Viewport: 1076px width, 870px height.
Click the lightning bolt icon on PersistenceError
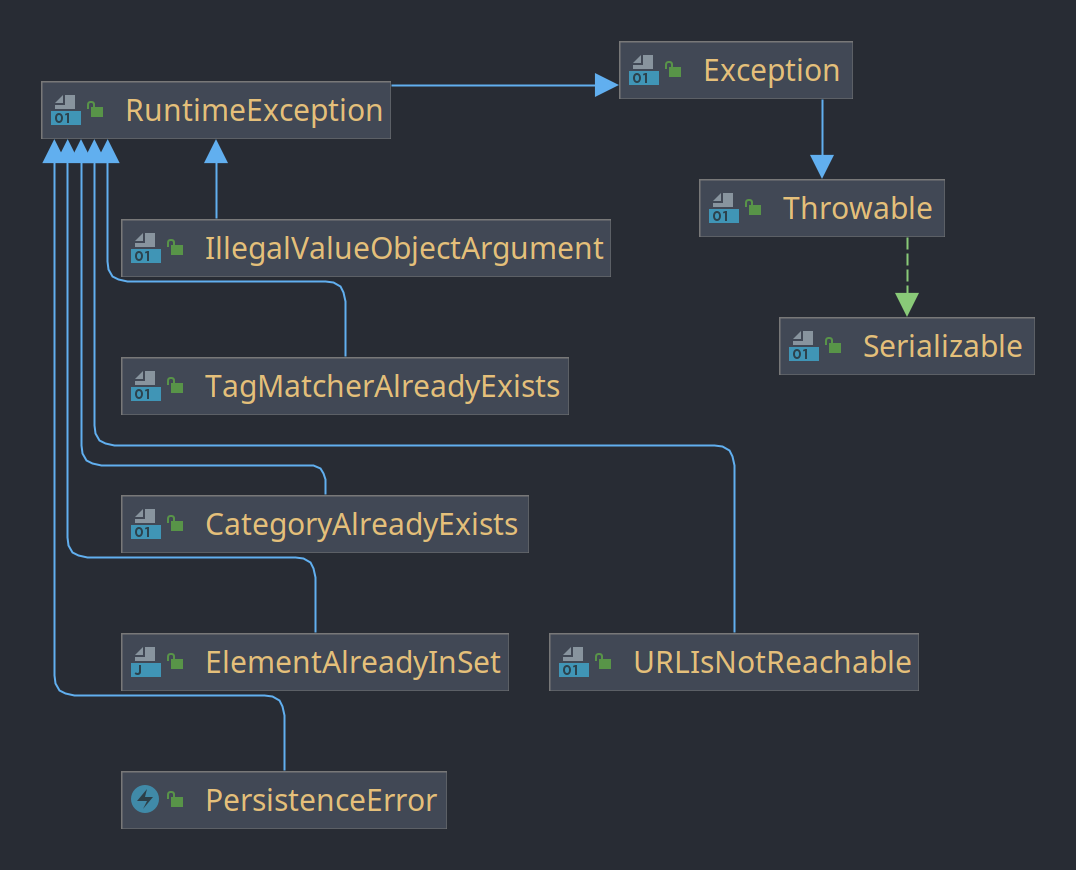point(145,799)
